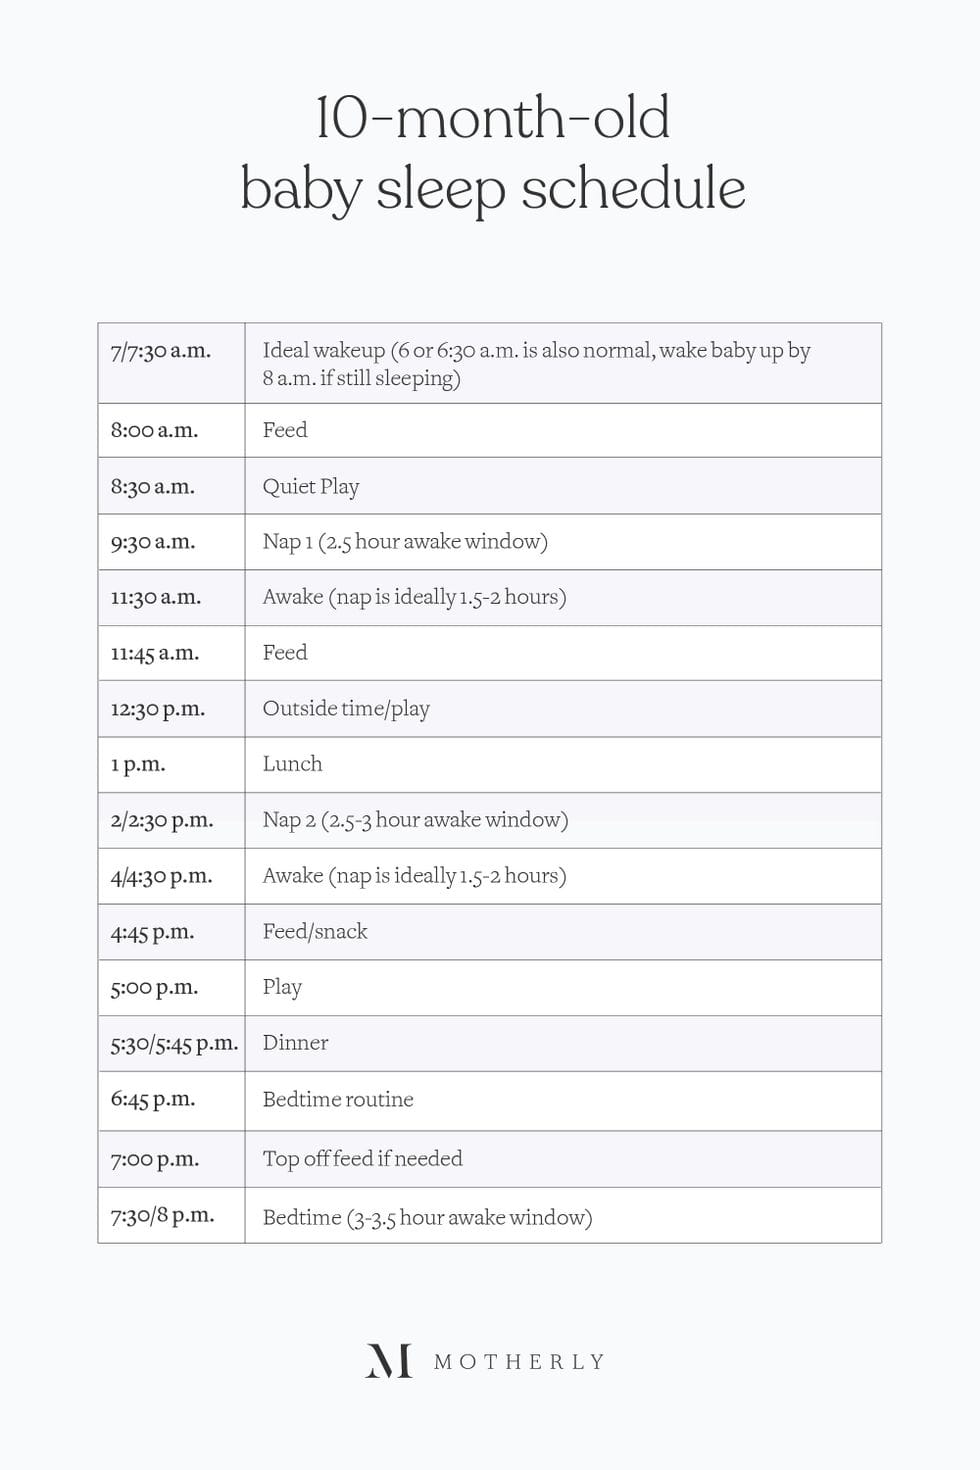Click the Nap 2 awake window entry
This screenshot has width=980, height=1470.
pyautogui.click(x=415, y=820)
